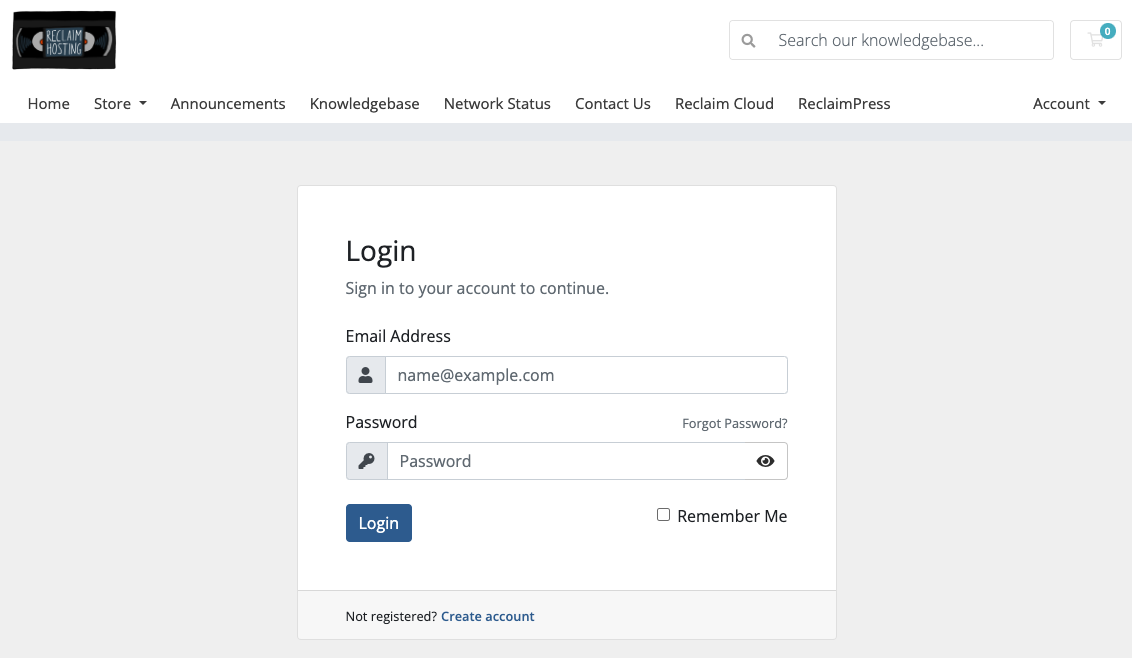Open the Account dropdown menu

click(1069, 103)
